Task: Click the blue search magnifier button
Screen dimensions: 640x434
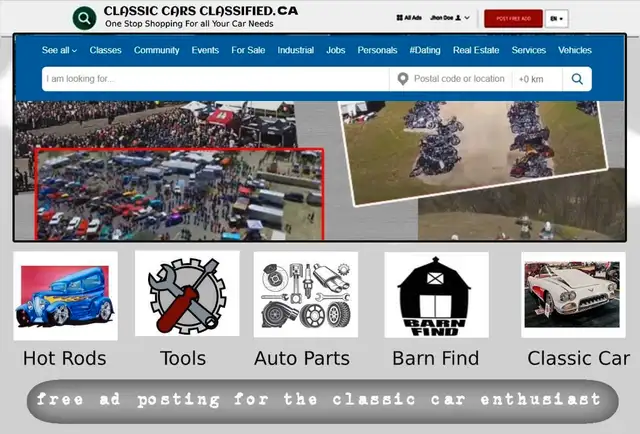Action: pos(577,79)
